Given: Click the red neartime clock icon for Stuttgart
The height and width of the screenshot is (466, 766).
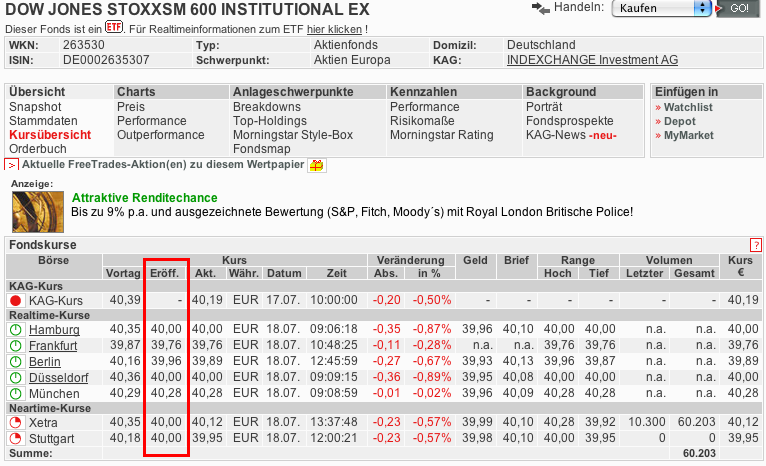Looking at the screenshot, I should 16,439.
